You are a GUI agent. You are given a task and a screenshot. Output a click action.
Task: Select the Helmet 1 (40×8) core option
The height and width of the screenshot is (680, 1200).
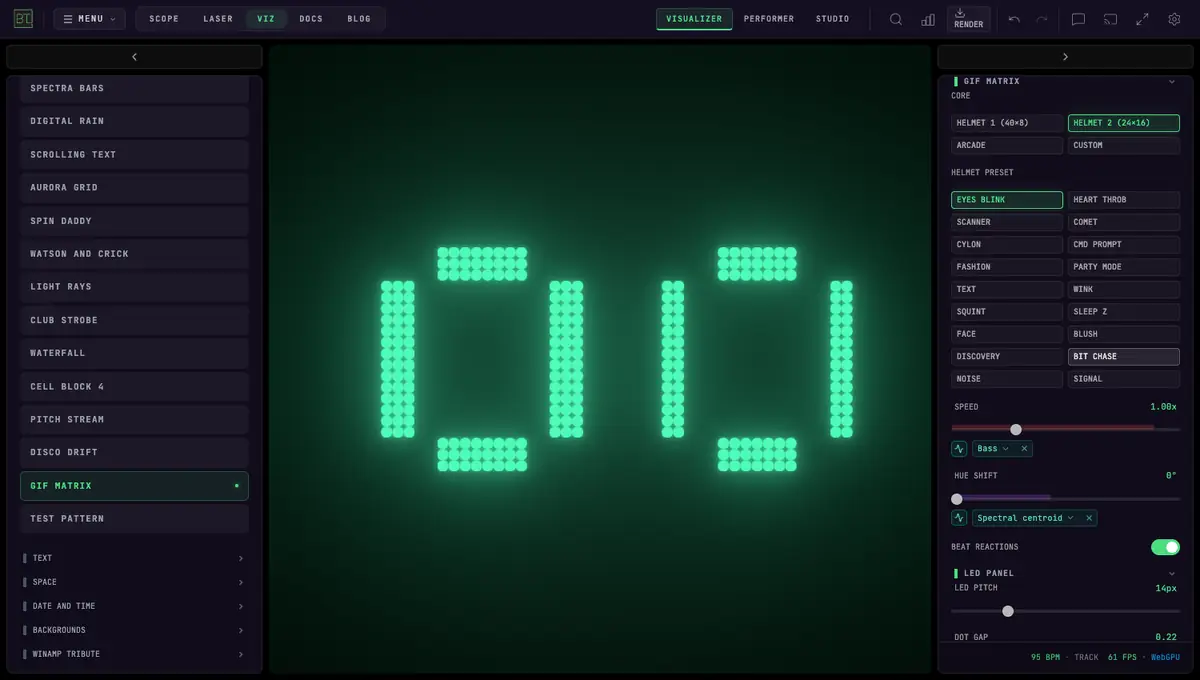point(1007,123)
